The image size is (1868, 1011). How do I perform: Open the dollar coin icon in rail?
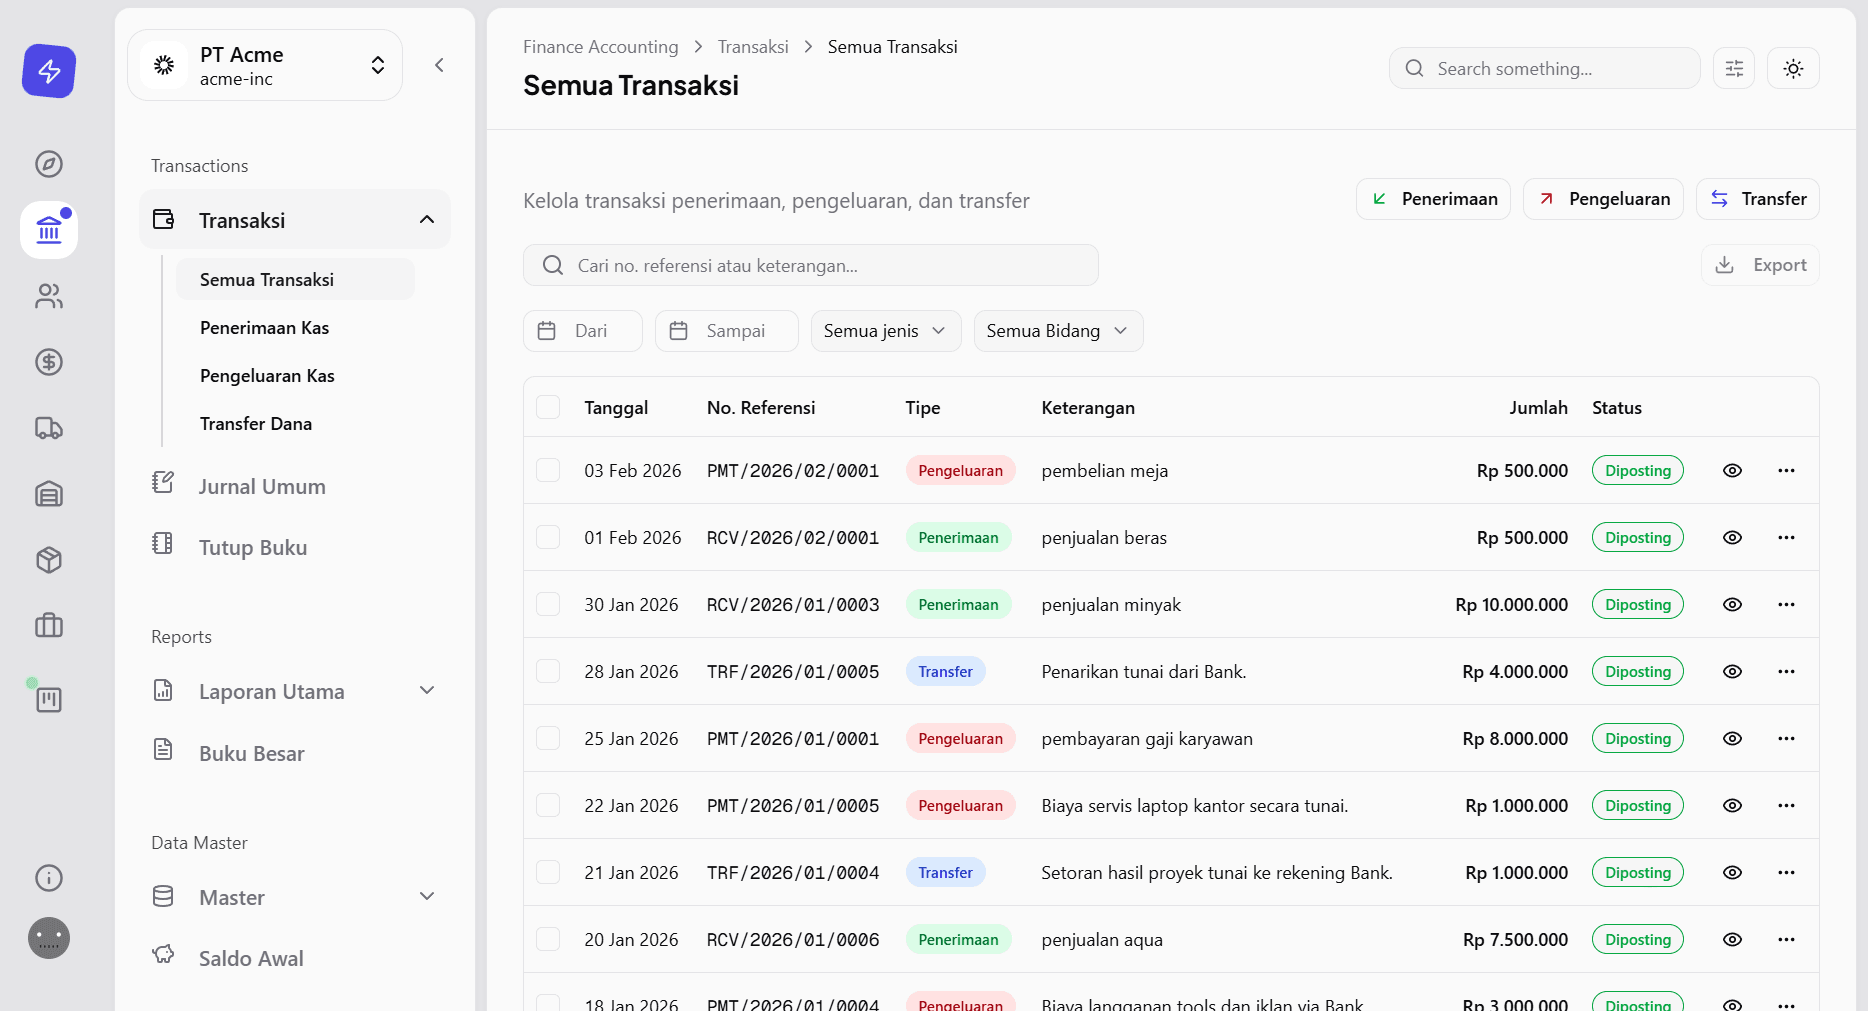click(x=49, y=362)
